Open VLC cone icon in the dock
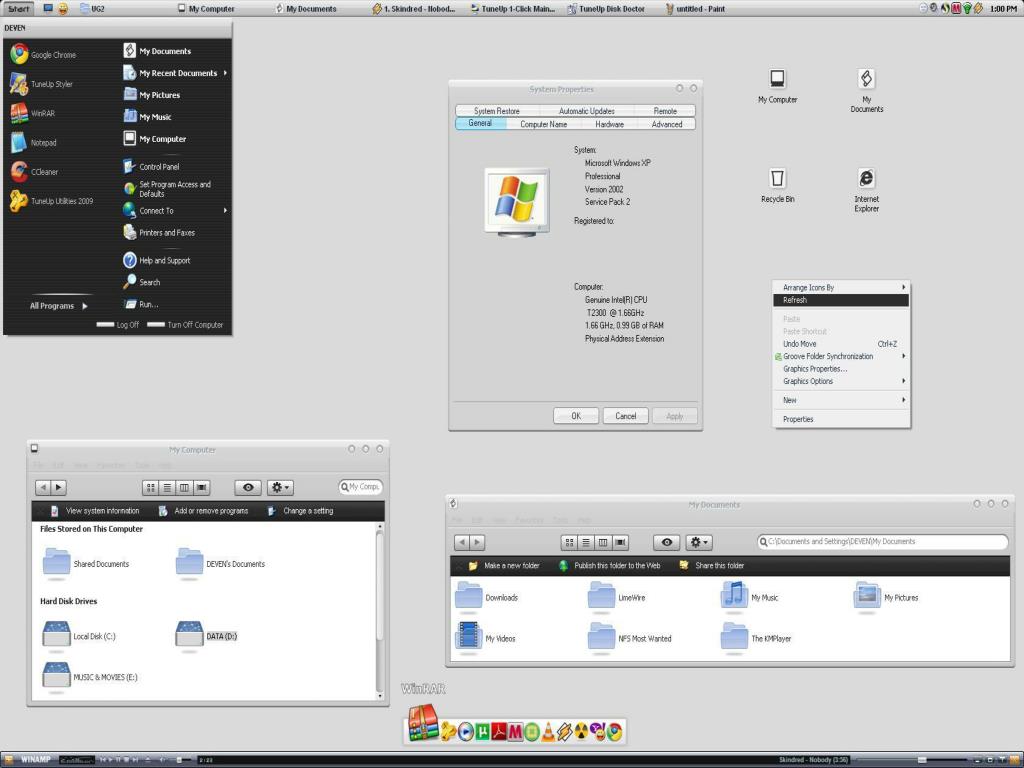The image size is (1024, 768). pos(548,732)
